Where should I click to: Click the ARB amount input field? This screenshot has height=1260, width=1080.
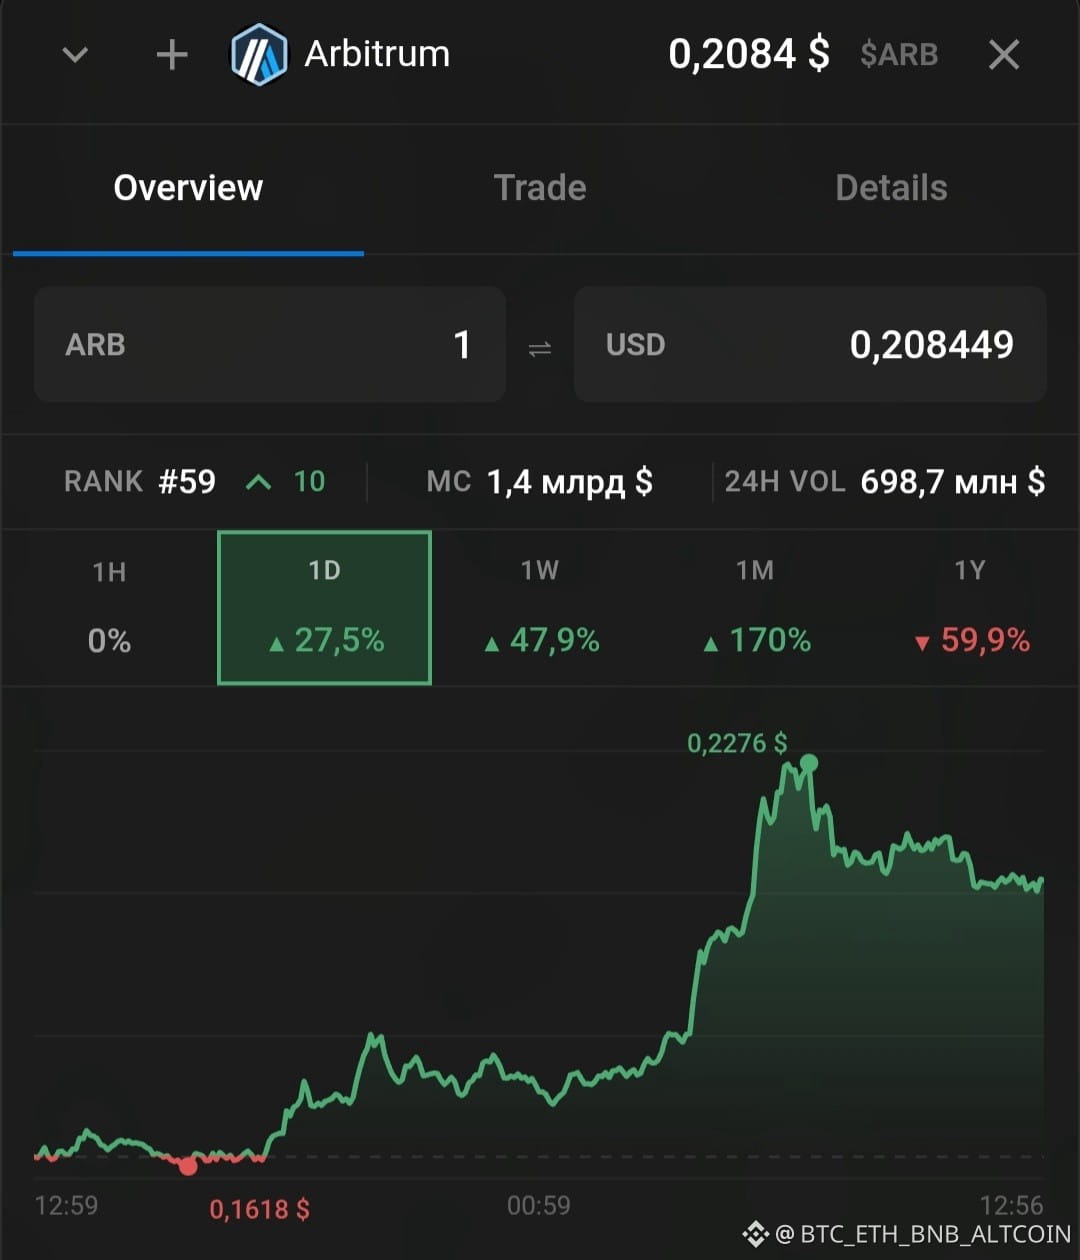[x=270, y=344]
